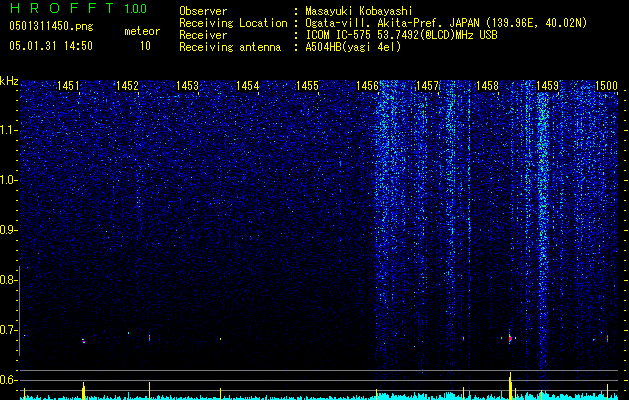Viewport: 629px width, 400px height.
Task: Click the red meteor echo near 1458
Action: (510, 339)
